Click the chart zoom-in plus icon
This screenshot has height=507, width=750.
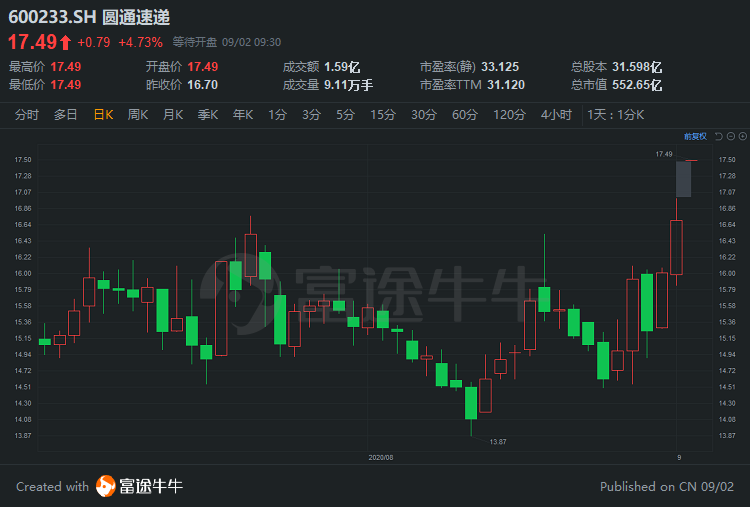pyautogui.click(x=743, y=136)
